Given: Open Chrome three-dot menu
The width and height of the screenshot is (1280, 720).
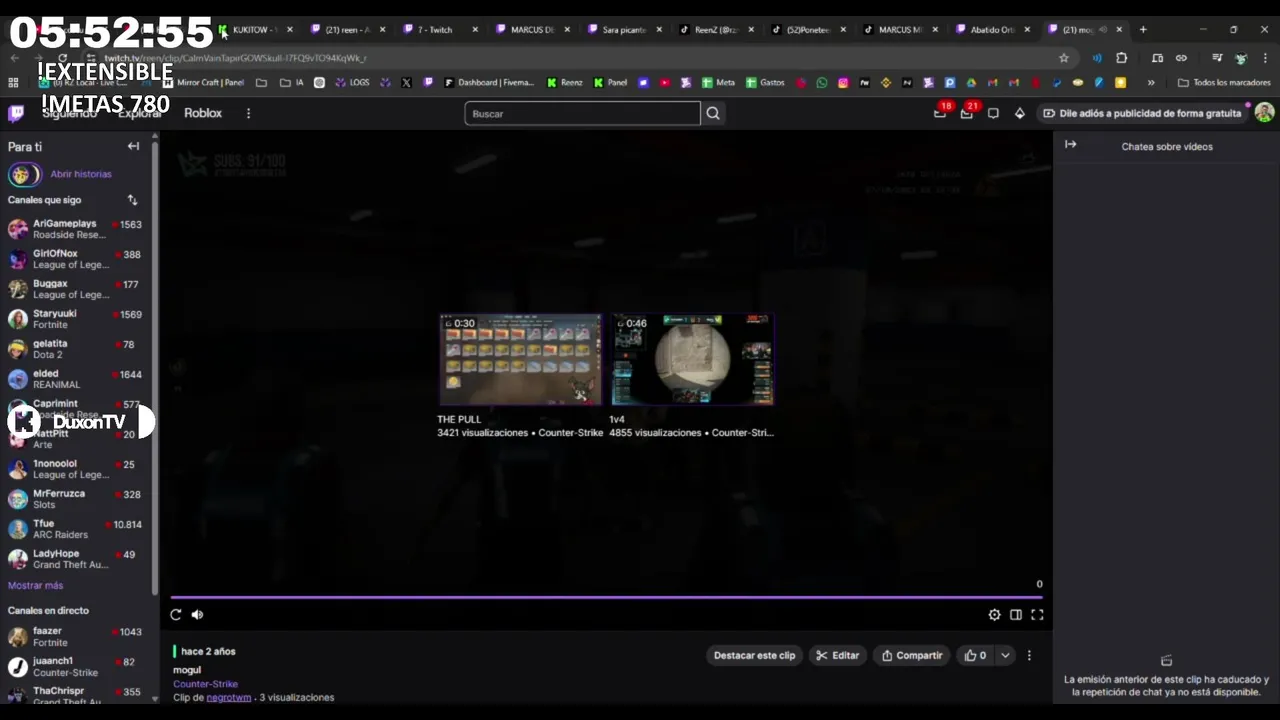Looking at the screenshot, I should click(1266, 58).
